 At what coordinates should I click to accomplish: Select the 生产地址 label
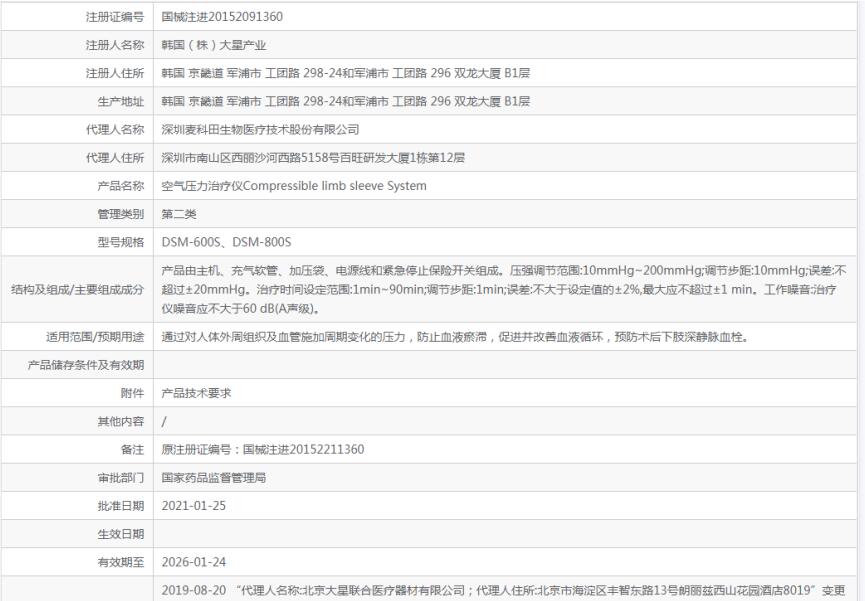[121, 101]
